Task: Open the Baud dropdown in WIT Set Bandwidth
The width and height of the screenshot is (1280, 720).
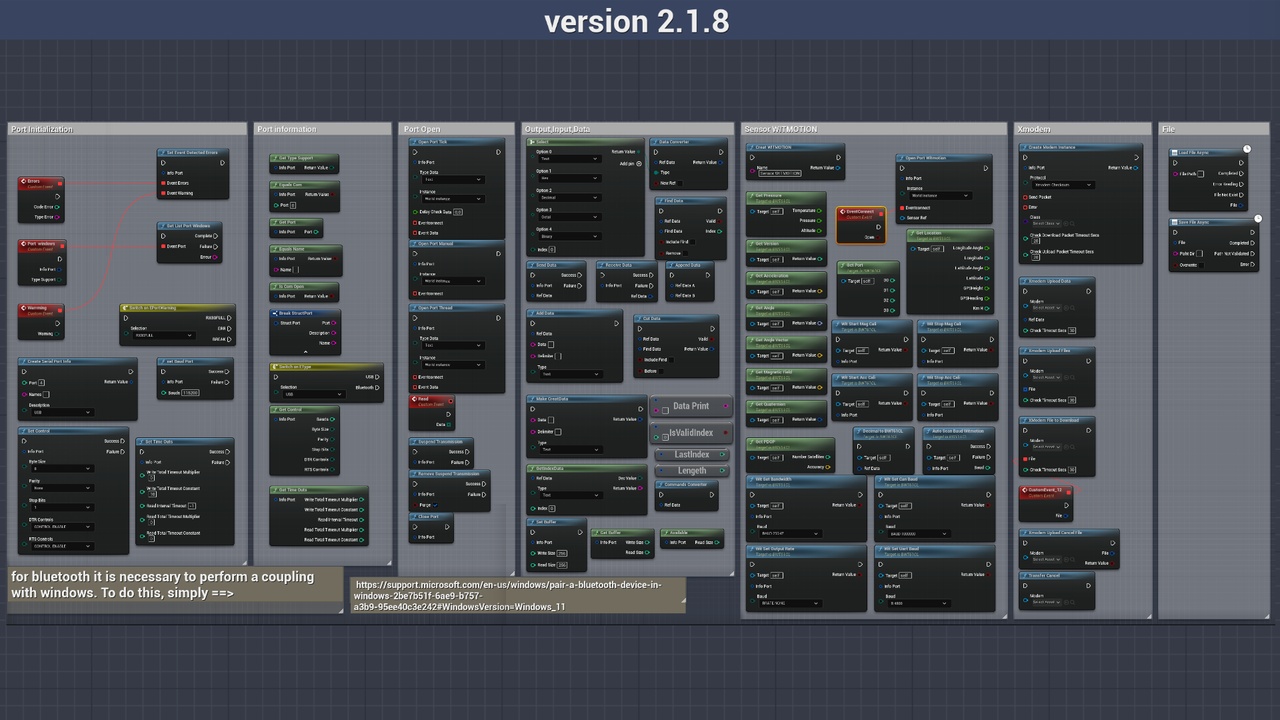Action: click(790, 534)
